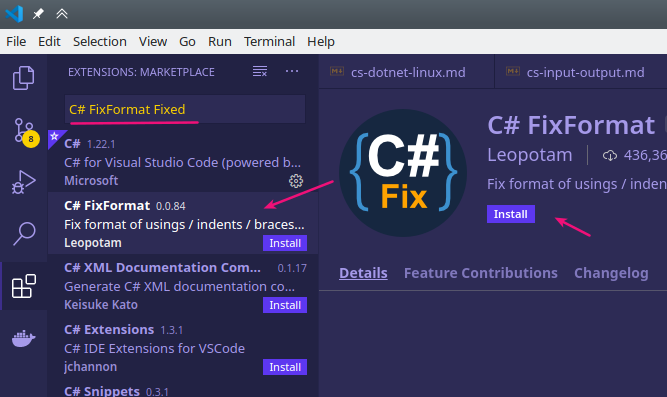Switch to the Feature Contributions tab
The height and width of the screenshot is (397, 667).
[x=481, y=273]
